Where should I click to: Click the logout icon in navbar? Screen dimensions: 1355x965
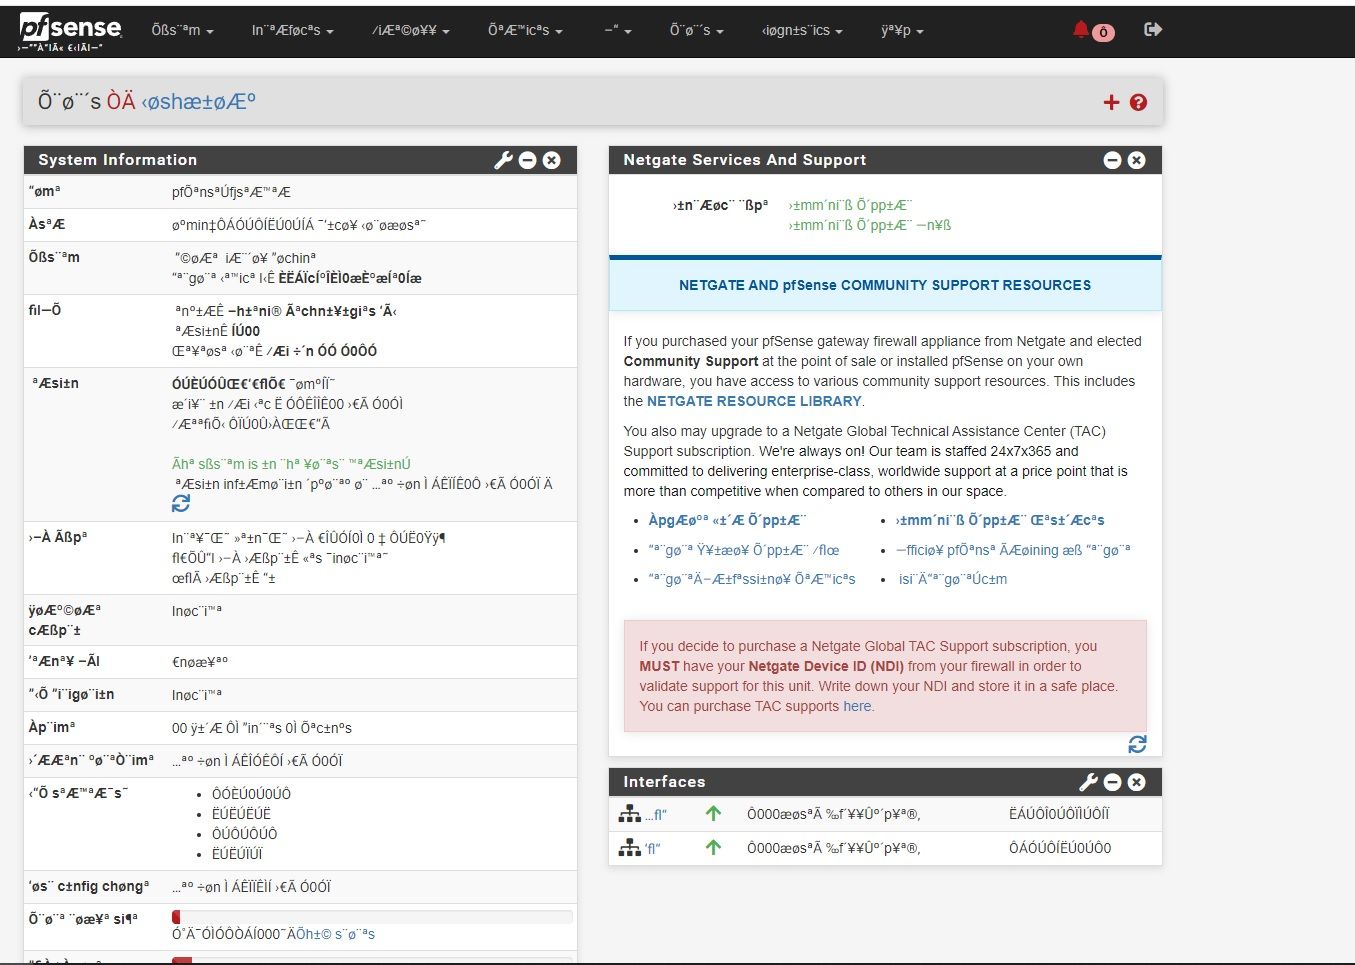(x=1153, y=30)
